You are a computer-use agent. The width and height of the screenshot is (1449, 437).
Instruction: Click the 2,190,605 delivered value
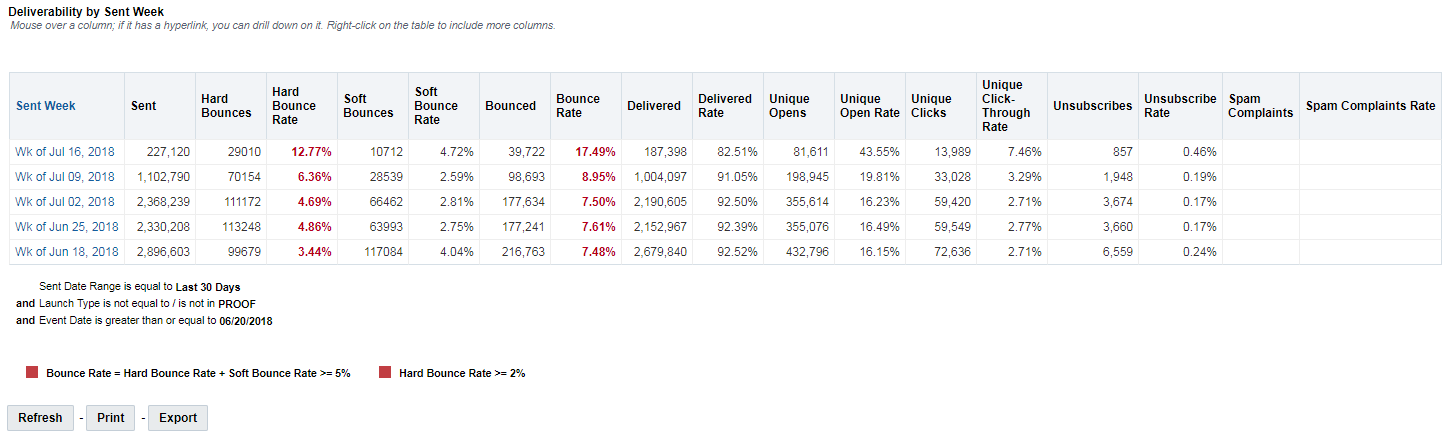coord(660,202)
